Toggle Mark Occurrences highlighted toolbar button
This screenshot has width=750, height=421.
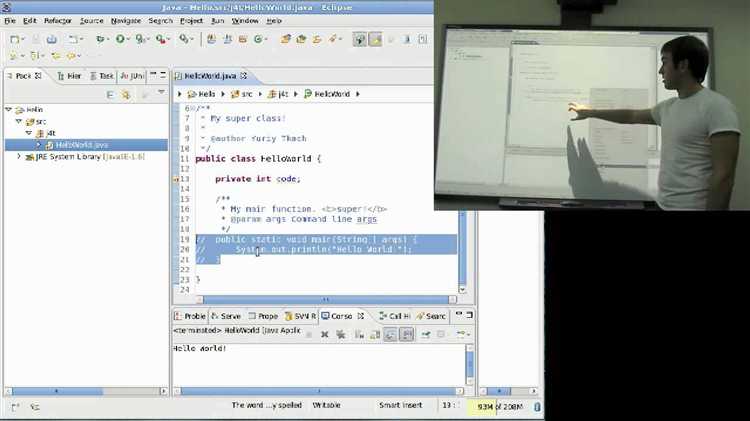(375, 39)
